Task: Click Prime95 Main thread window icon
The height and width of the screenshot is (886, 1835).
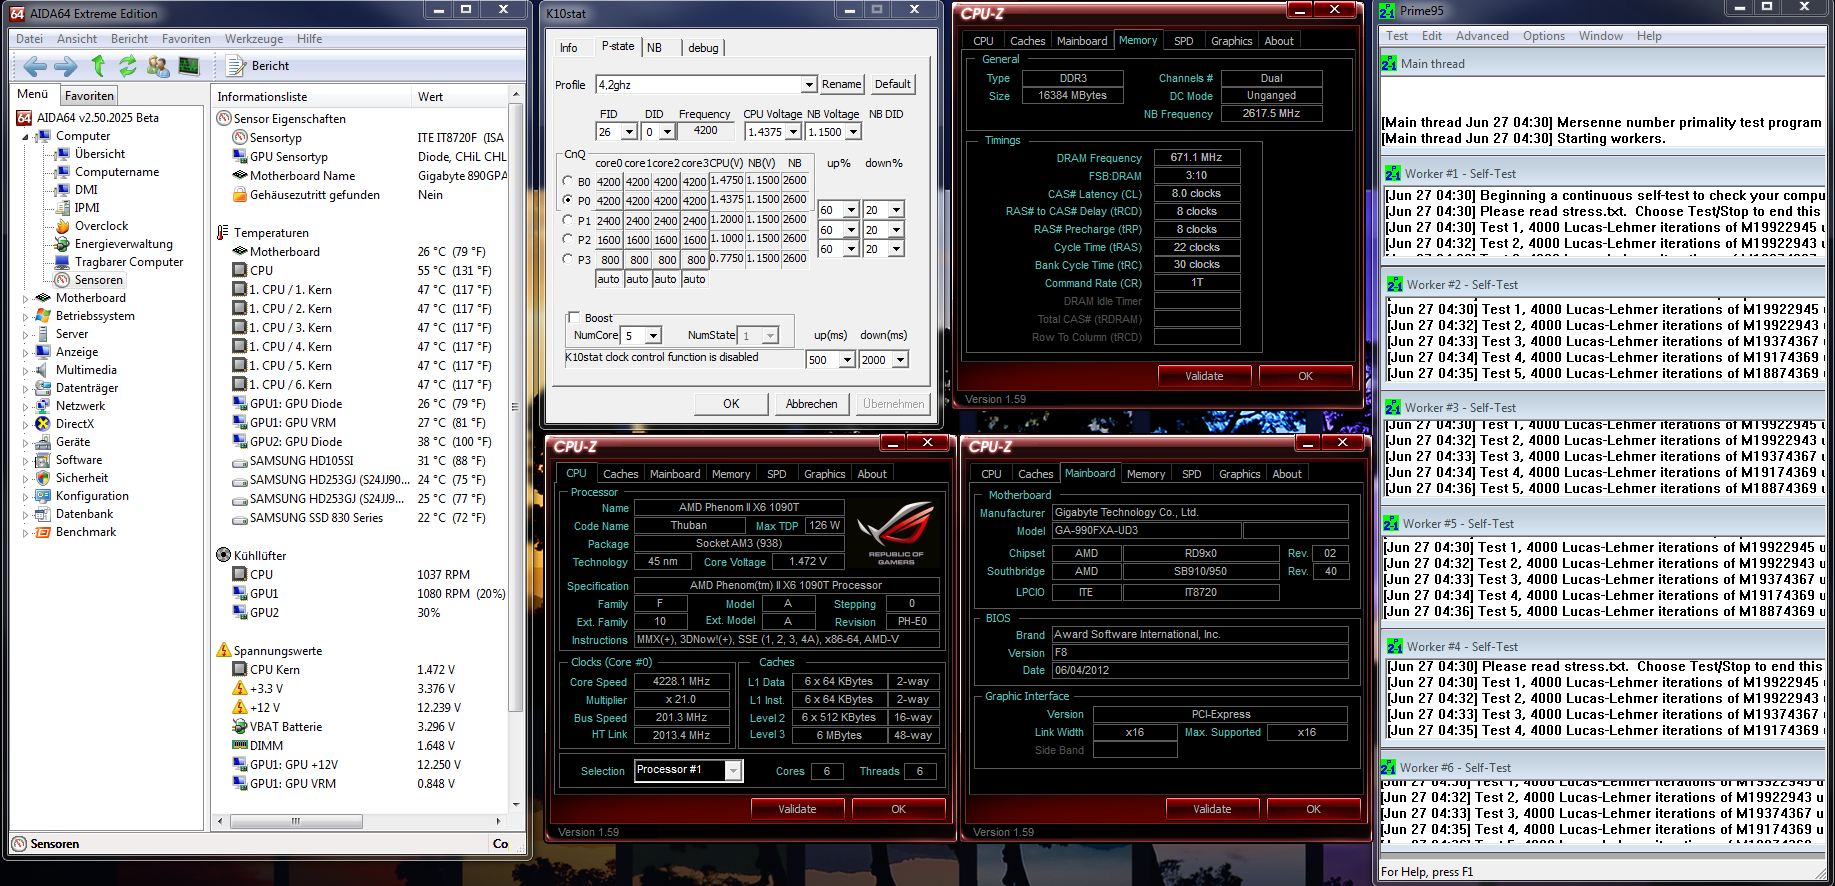Action: click(x=1389, y=63)
